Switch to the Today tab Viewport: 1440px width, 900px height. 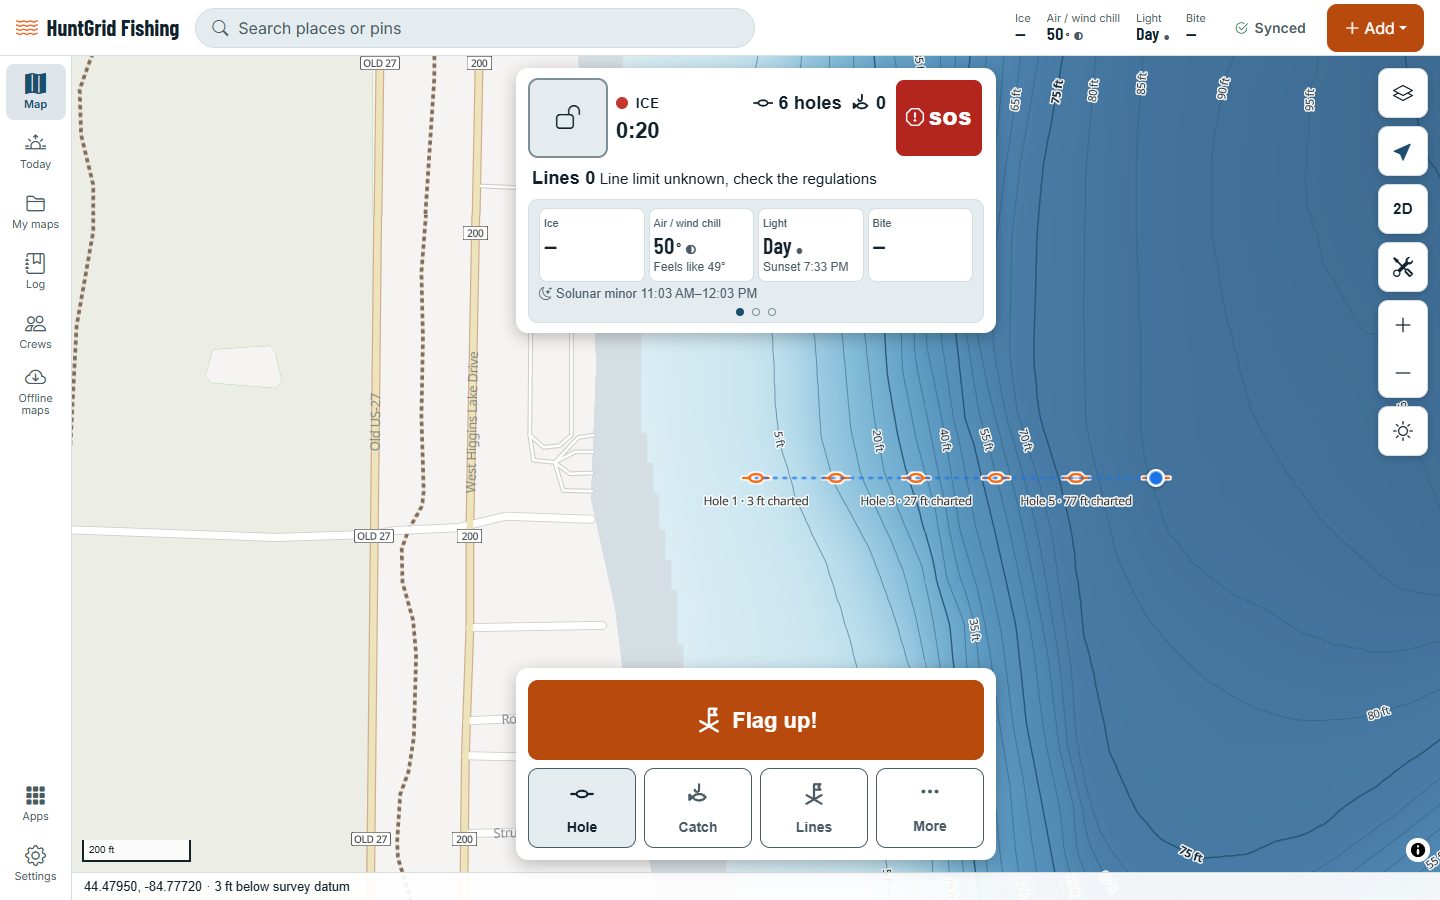coord(35,151)
